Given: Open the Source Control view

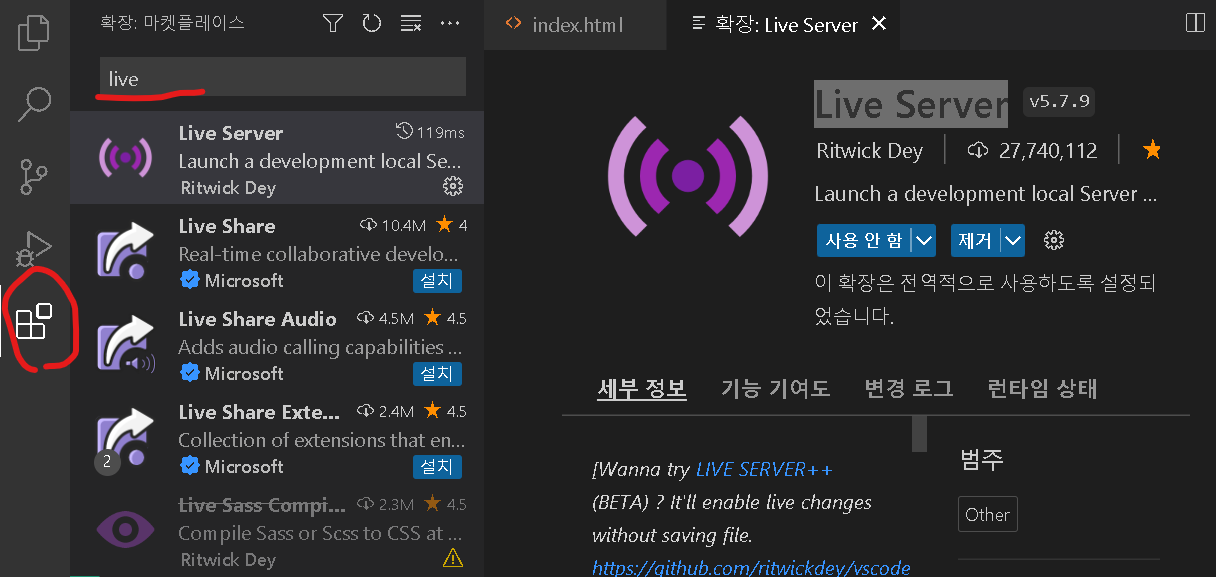Looking at the screenshot, I should point(34,175).
